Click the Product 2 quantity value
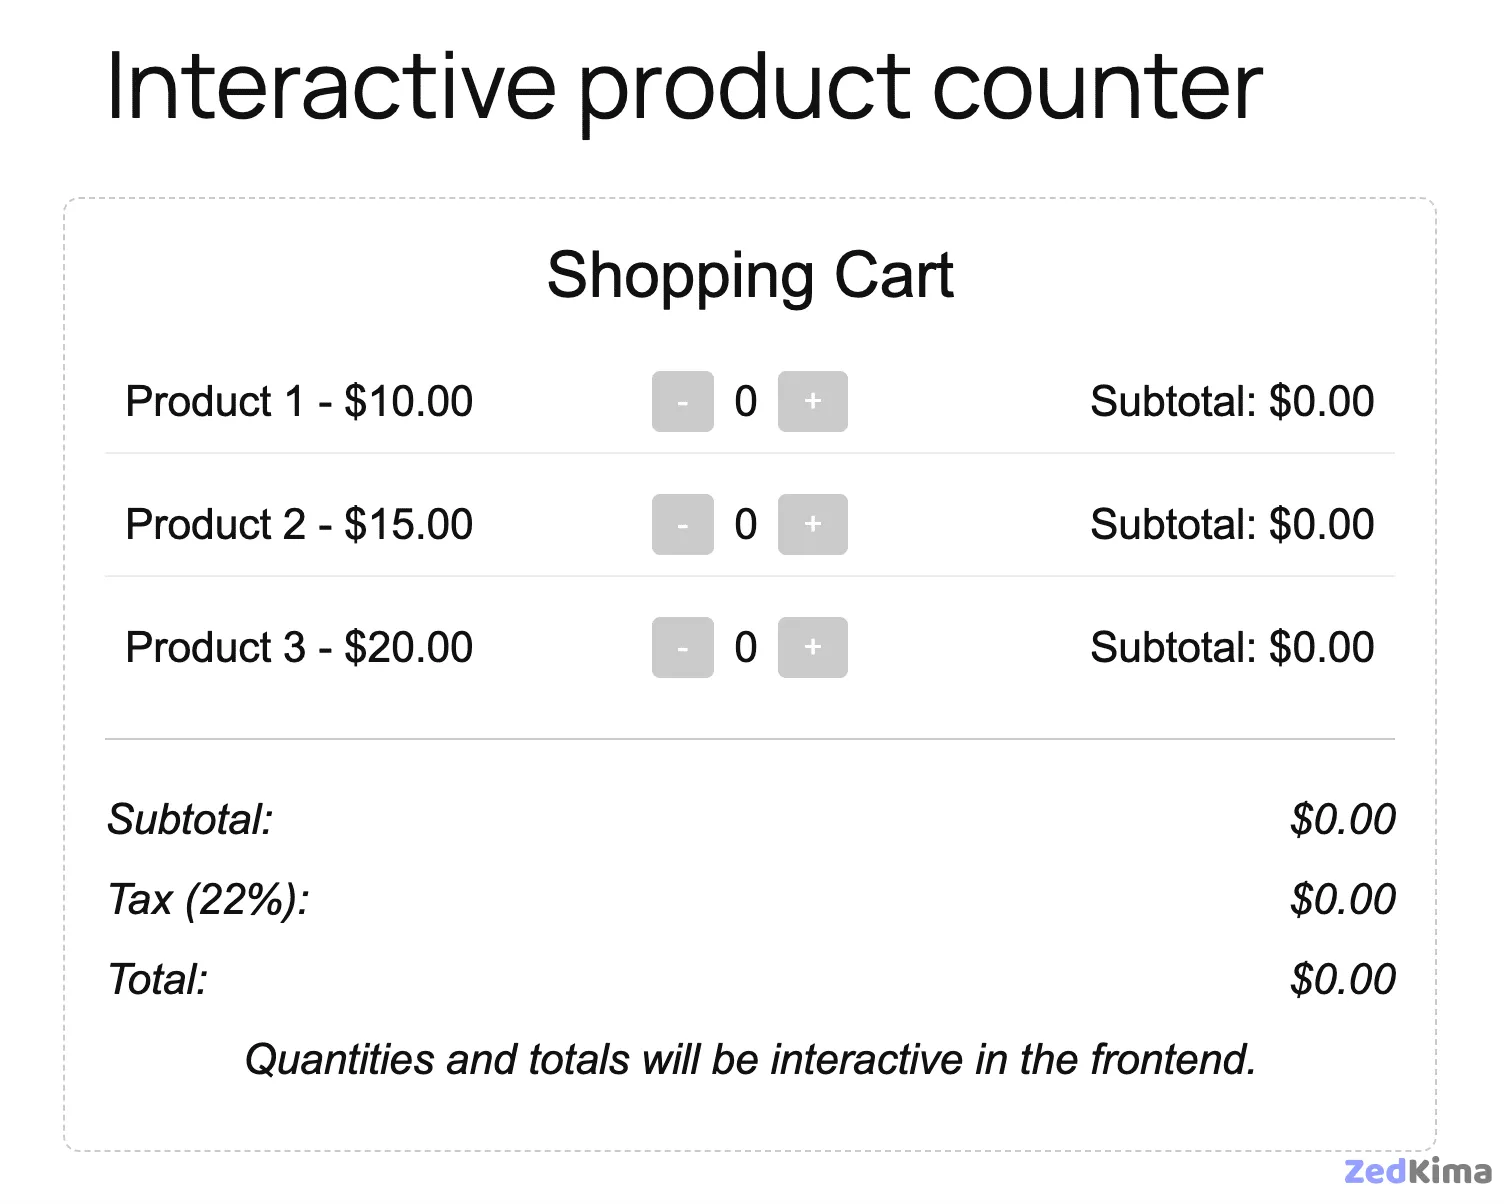1512x1204 pixels. pos(746,525)
